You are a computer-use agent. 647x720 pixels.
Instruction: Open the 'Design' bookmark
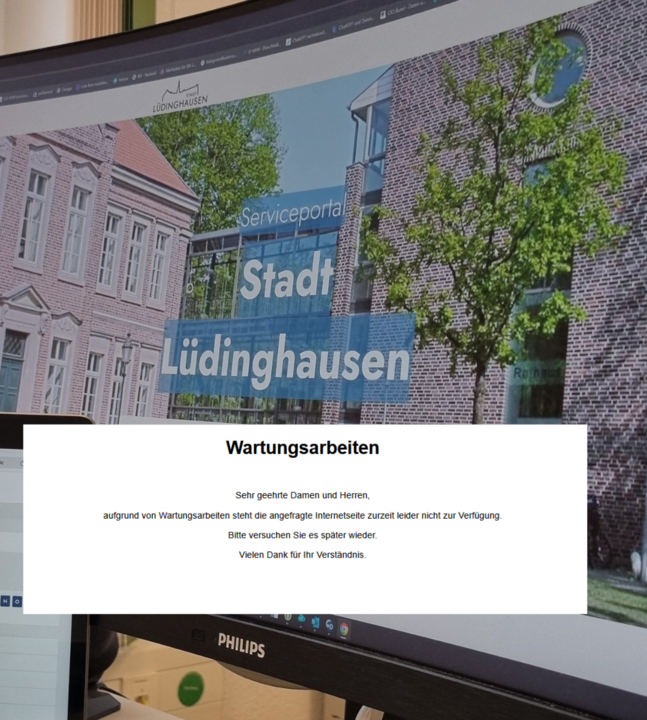tap(65, 90)
